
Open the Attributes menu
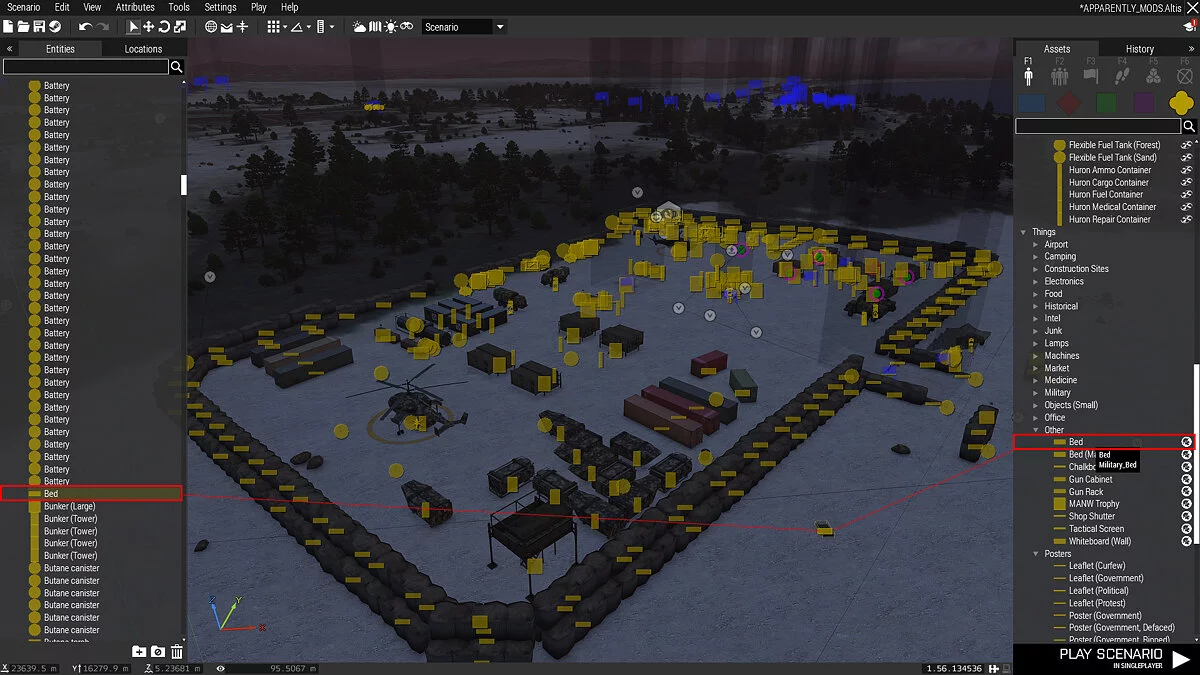tap(135, 7)
